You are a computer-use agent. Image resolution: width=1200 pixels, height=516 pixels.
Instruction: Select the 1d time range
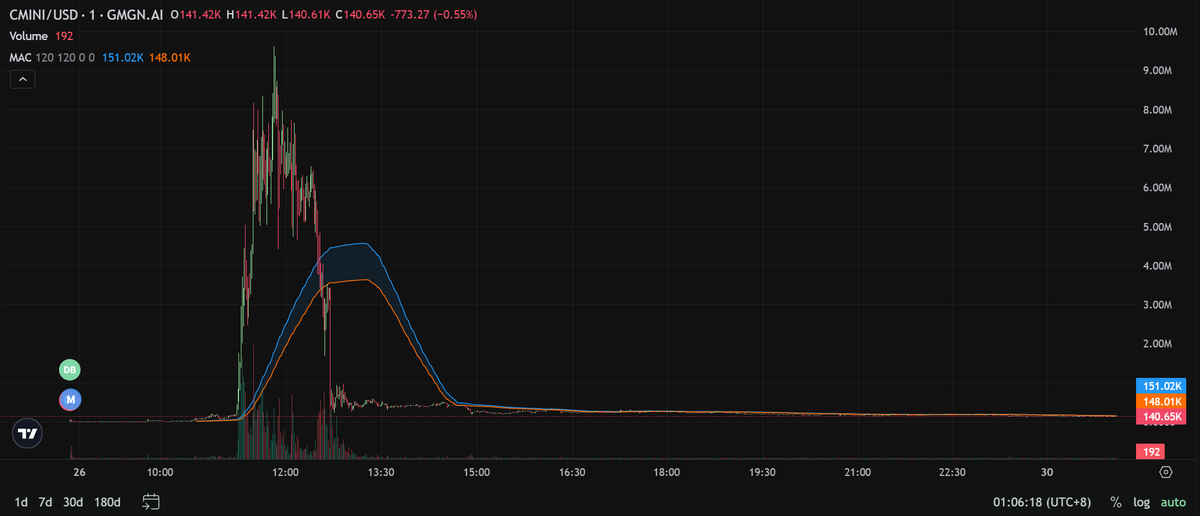tap(21, 502)
